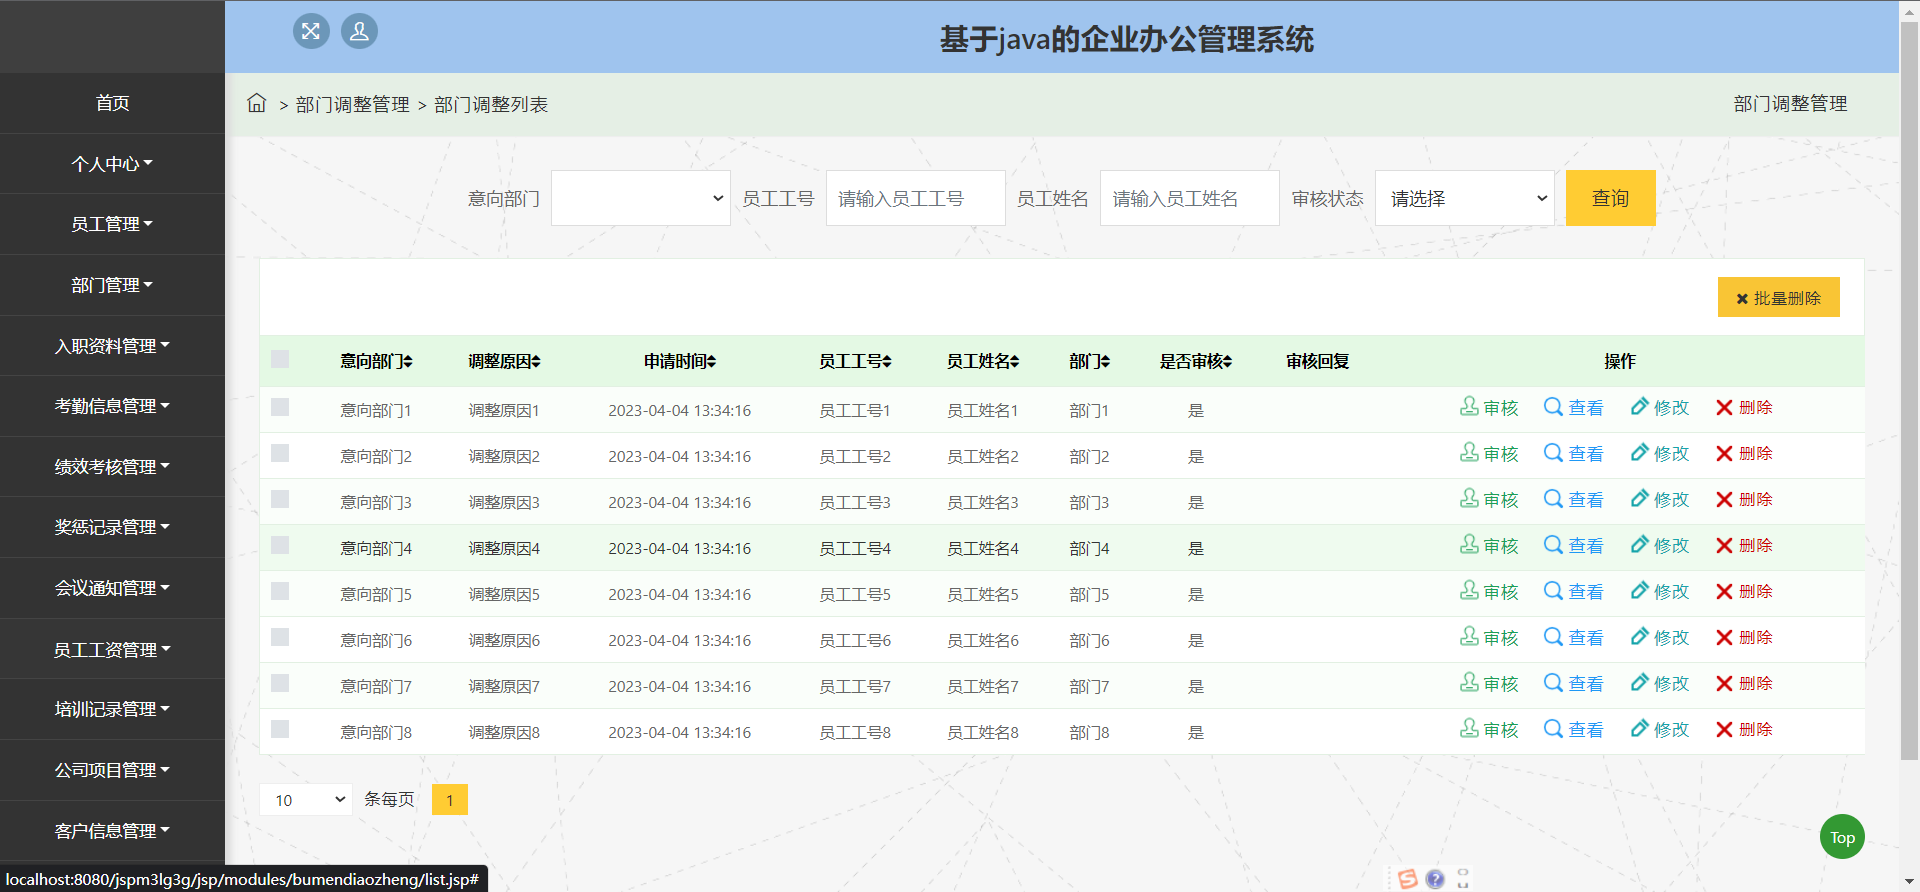The height and width of the screenshot is (892, 1920).
Task: Click the green Top button
Action: (x=1842, y=837)
